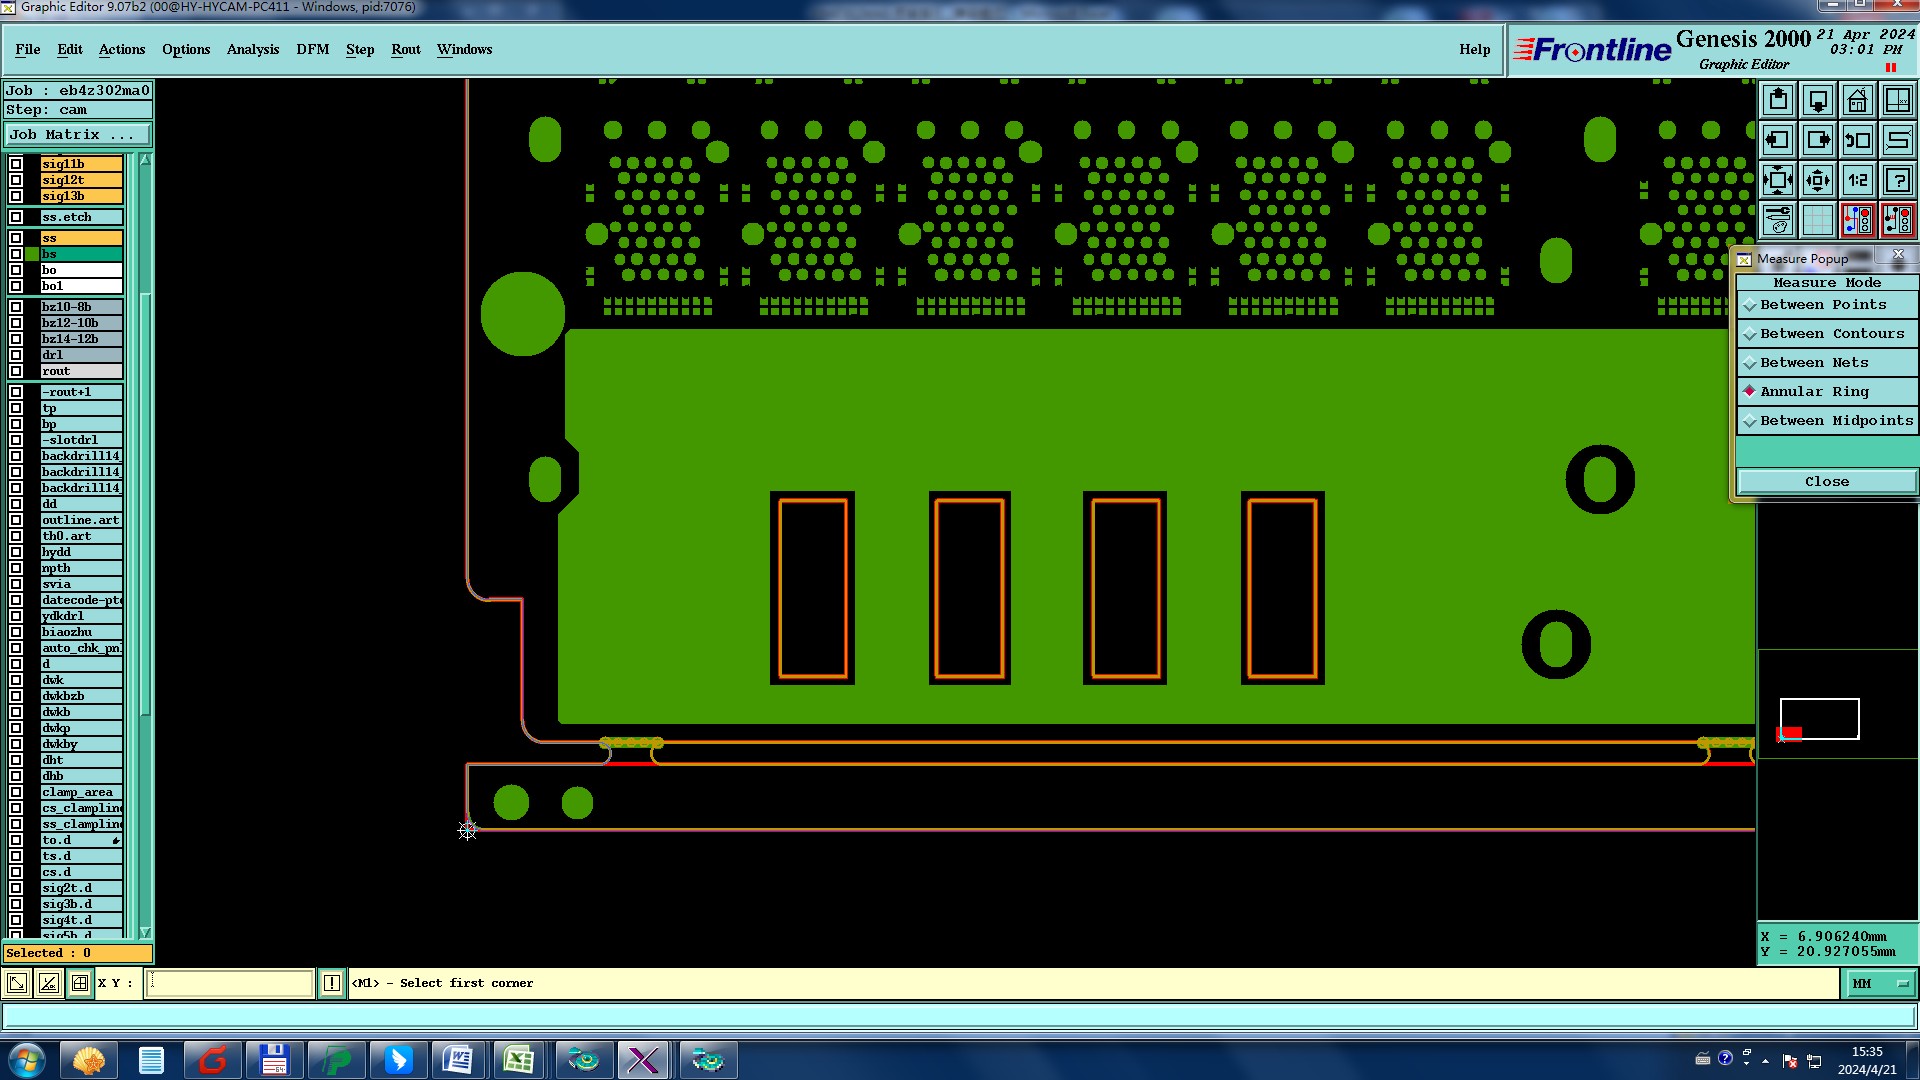Image resolution: width=1920 pixels, height=1080 pixels.
Task: Click the pan right arrow icon
Action: (x=1817, y=141)
